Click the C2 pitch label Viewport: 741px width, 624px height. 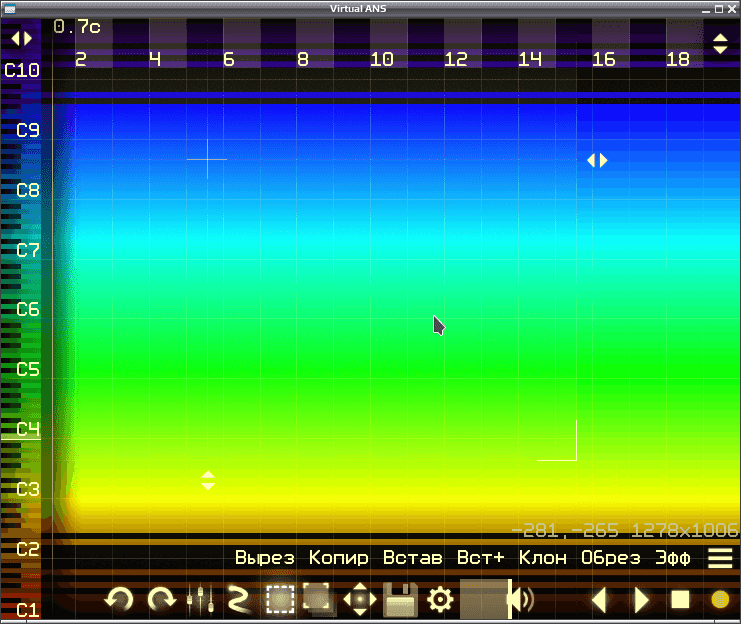coord(27,549)
